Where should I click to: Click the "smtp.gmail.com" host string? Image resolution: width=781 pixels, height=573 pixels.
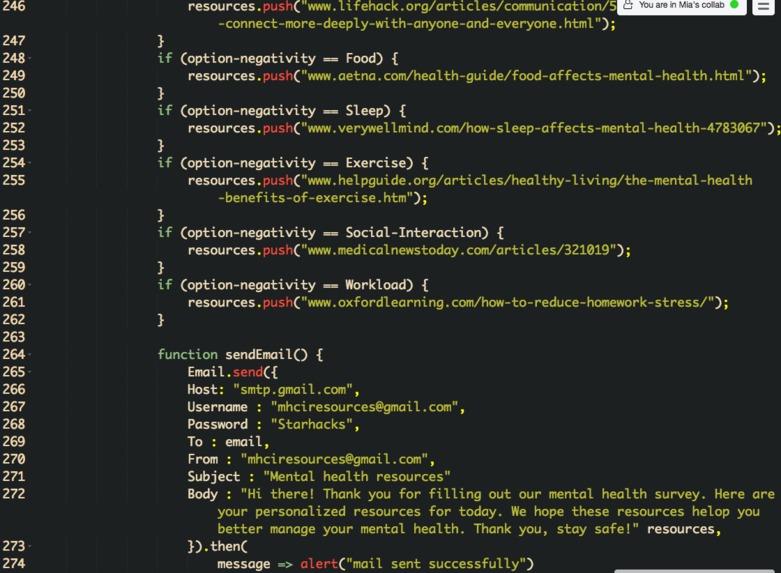(x=293, y=390)
